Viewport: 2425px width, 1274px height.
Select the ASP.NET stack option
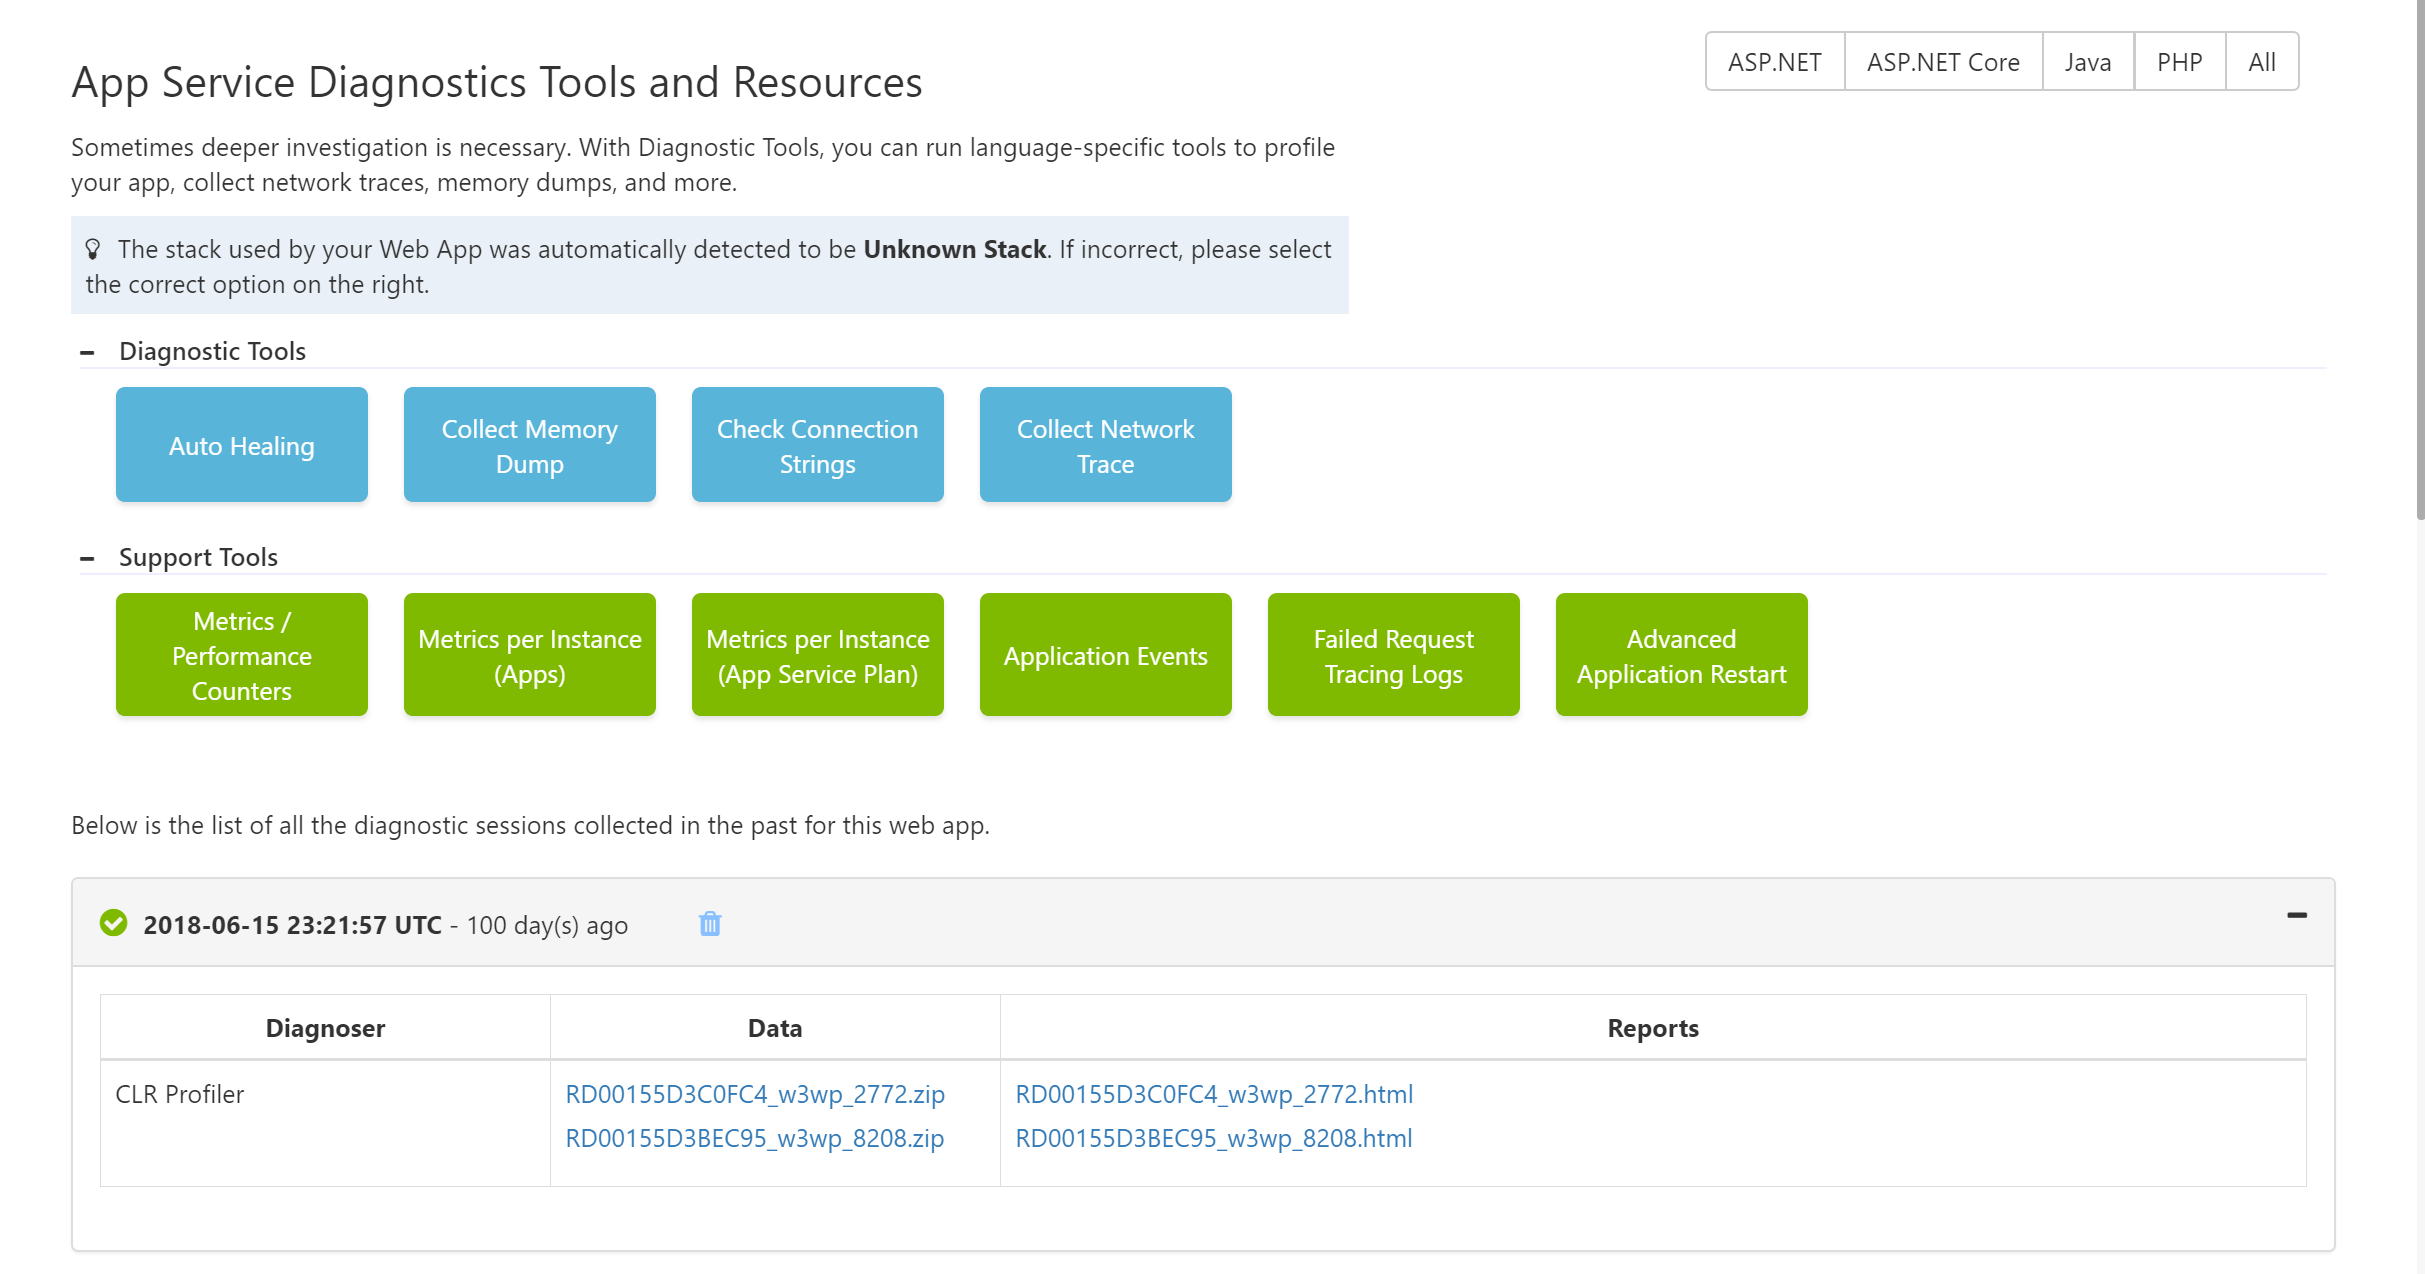1774,62
